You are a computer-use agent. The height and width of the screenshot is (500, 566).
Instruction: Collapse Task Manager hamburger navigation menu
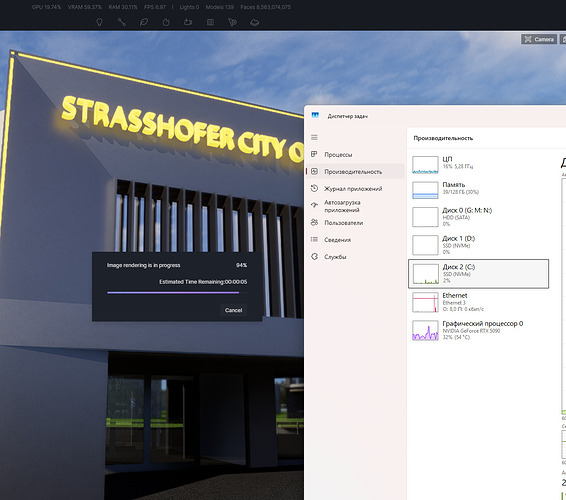(x=314, y=137)
